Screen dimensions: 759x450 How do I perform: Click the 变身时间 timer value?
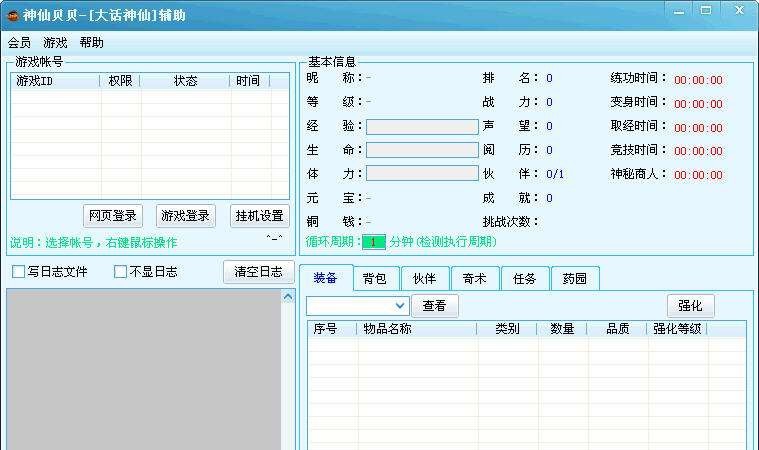pyautogui.click(x=698, y=104)
